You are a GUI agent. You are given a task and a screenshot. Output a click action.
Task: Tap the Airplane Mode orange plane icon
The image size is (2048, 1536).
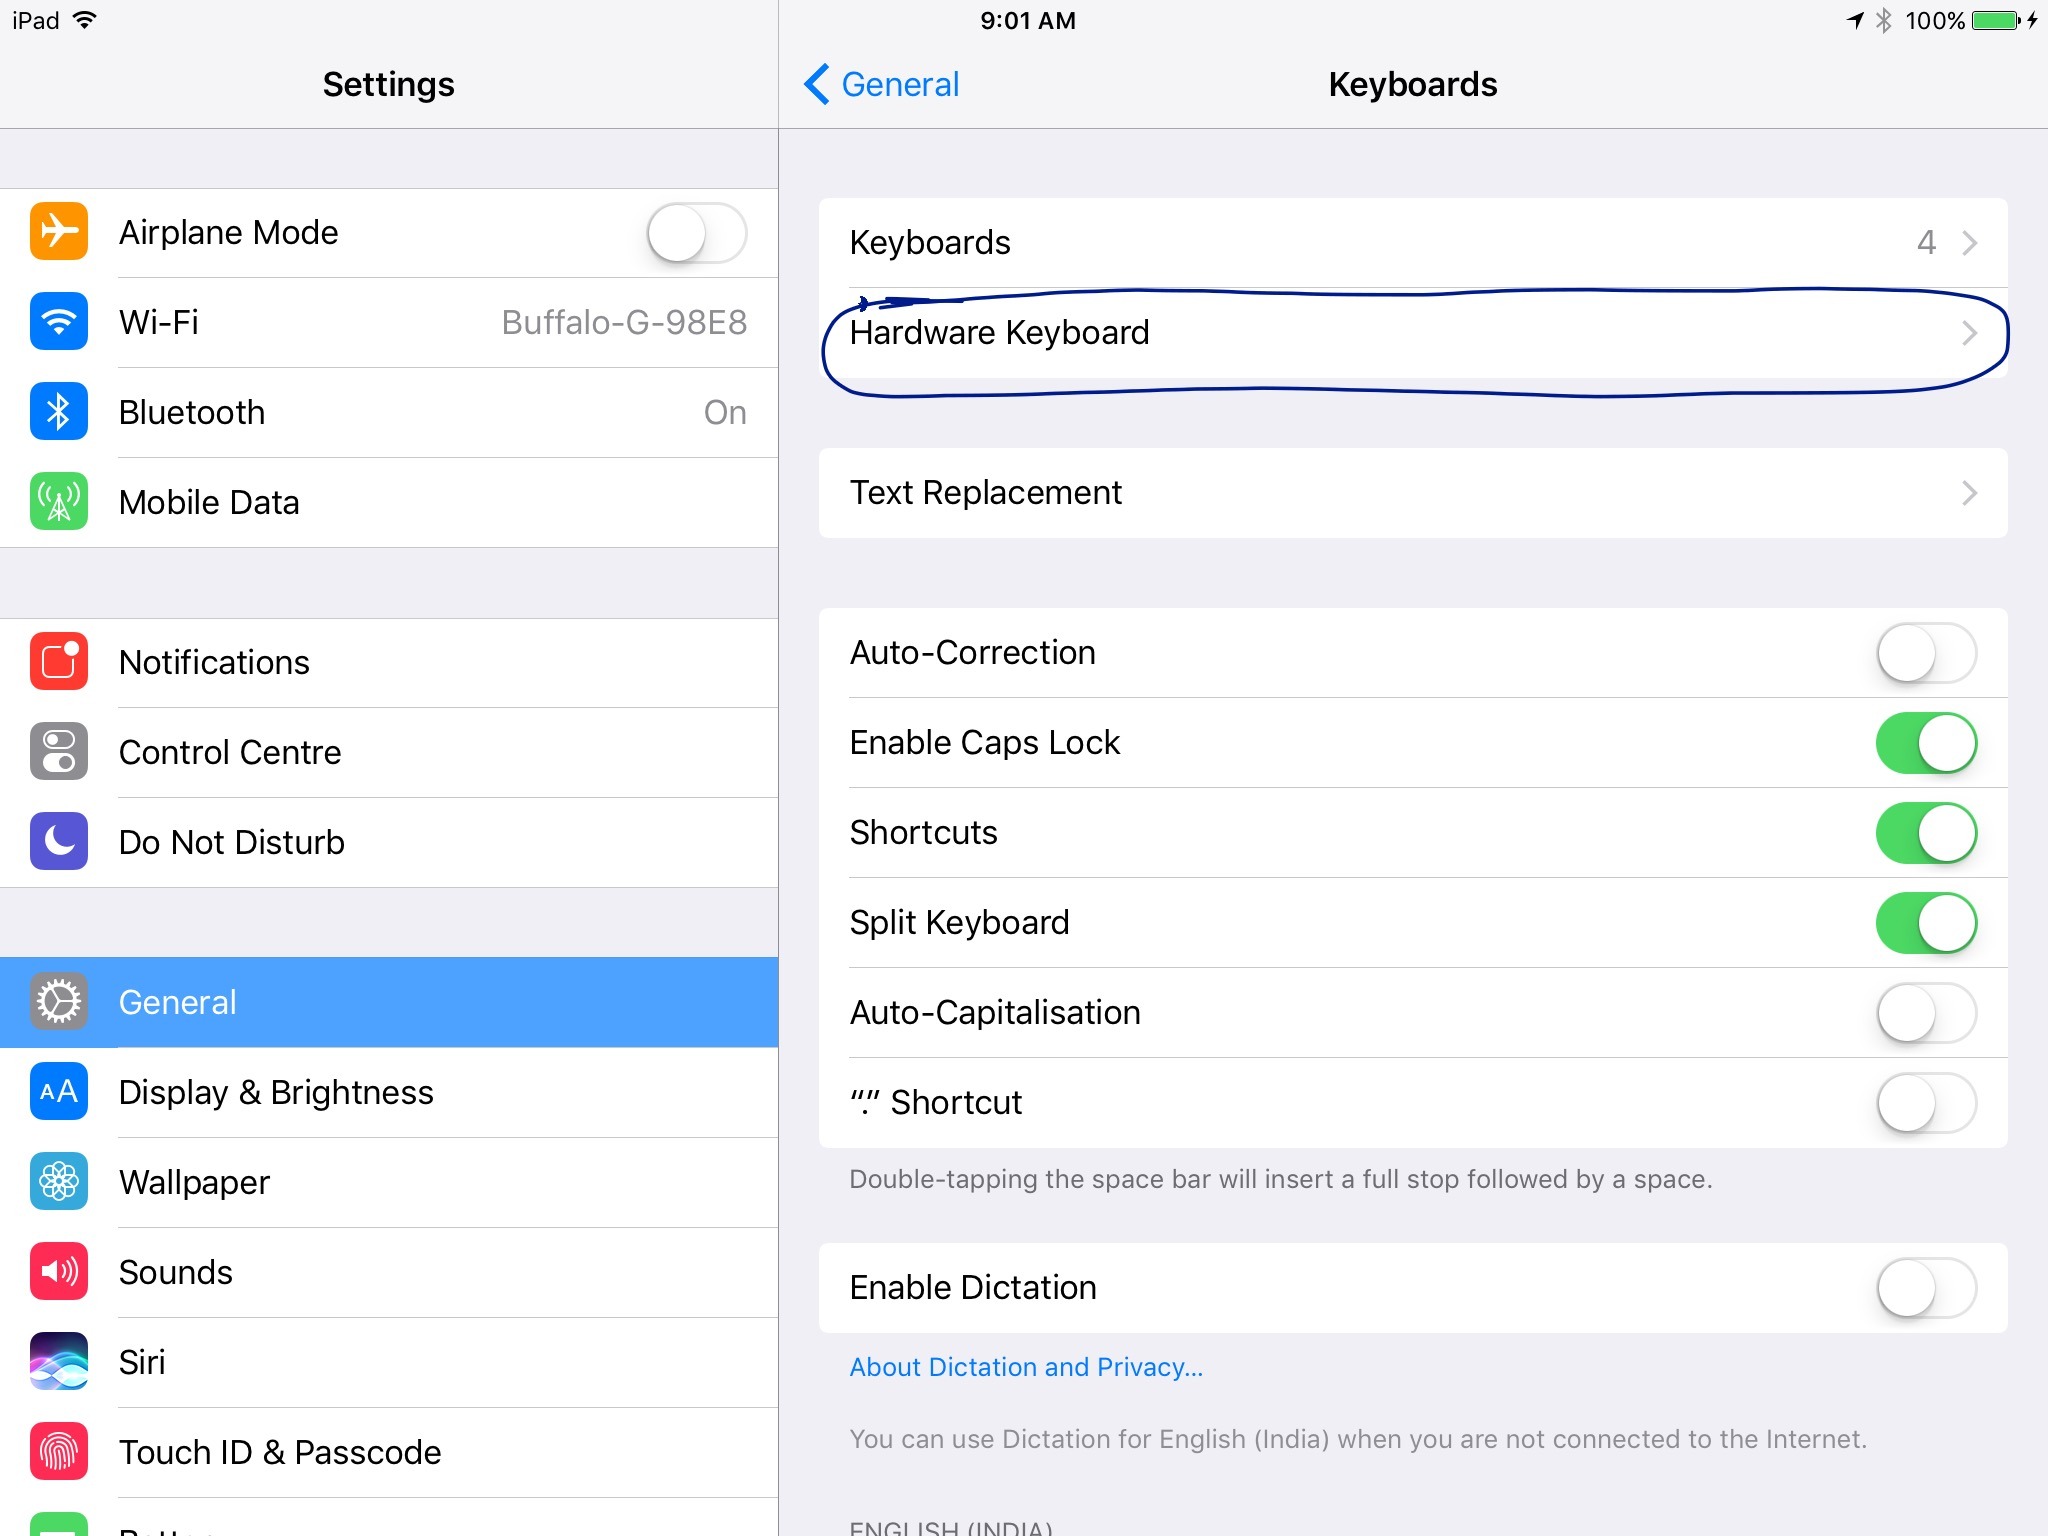point(59,232)
